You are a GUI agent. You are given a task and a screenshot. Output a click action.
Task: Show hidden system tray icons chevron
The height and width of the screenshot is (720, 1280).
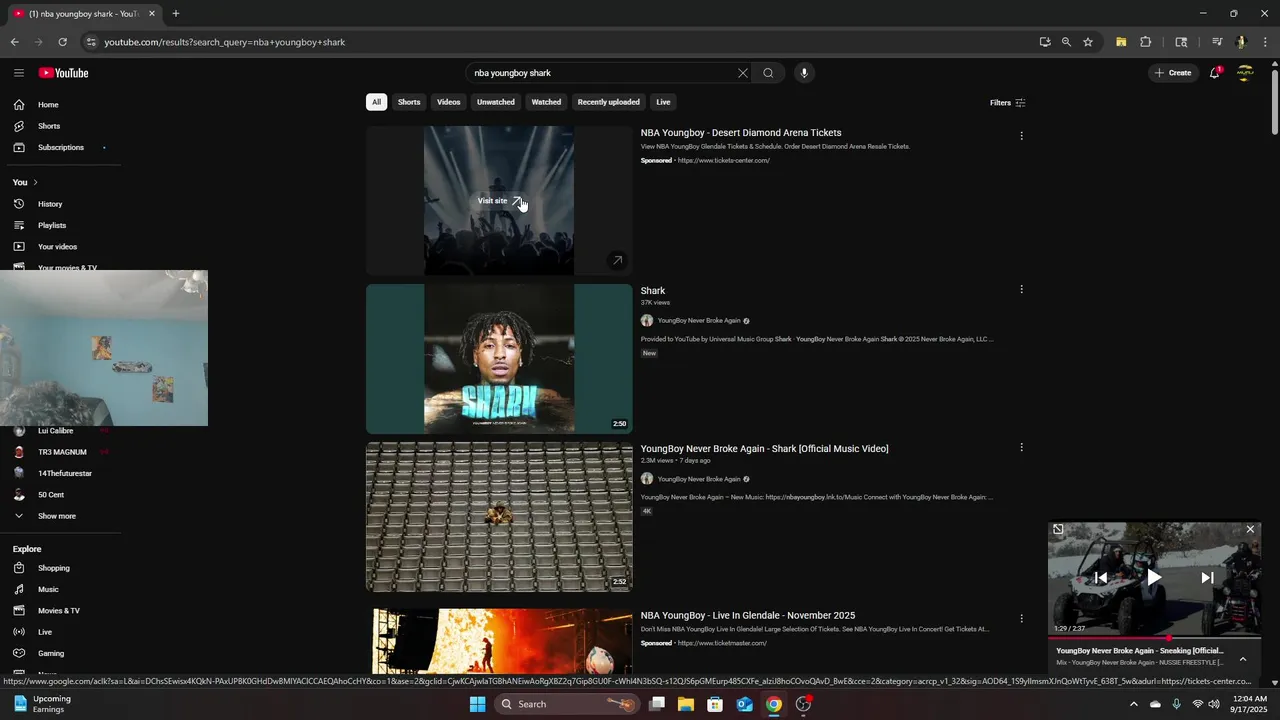click(x=1133, y=704)
